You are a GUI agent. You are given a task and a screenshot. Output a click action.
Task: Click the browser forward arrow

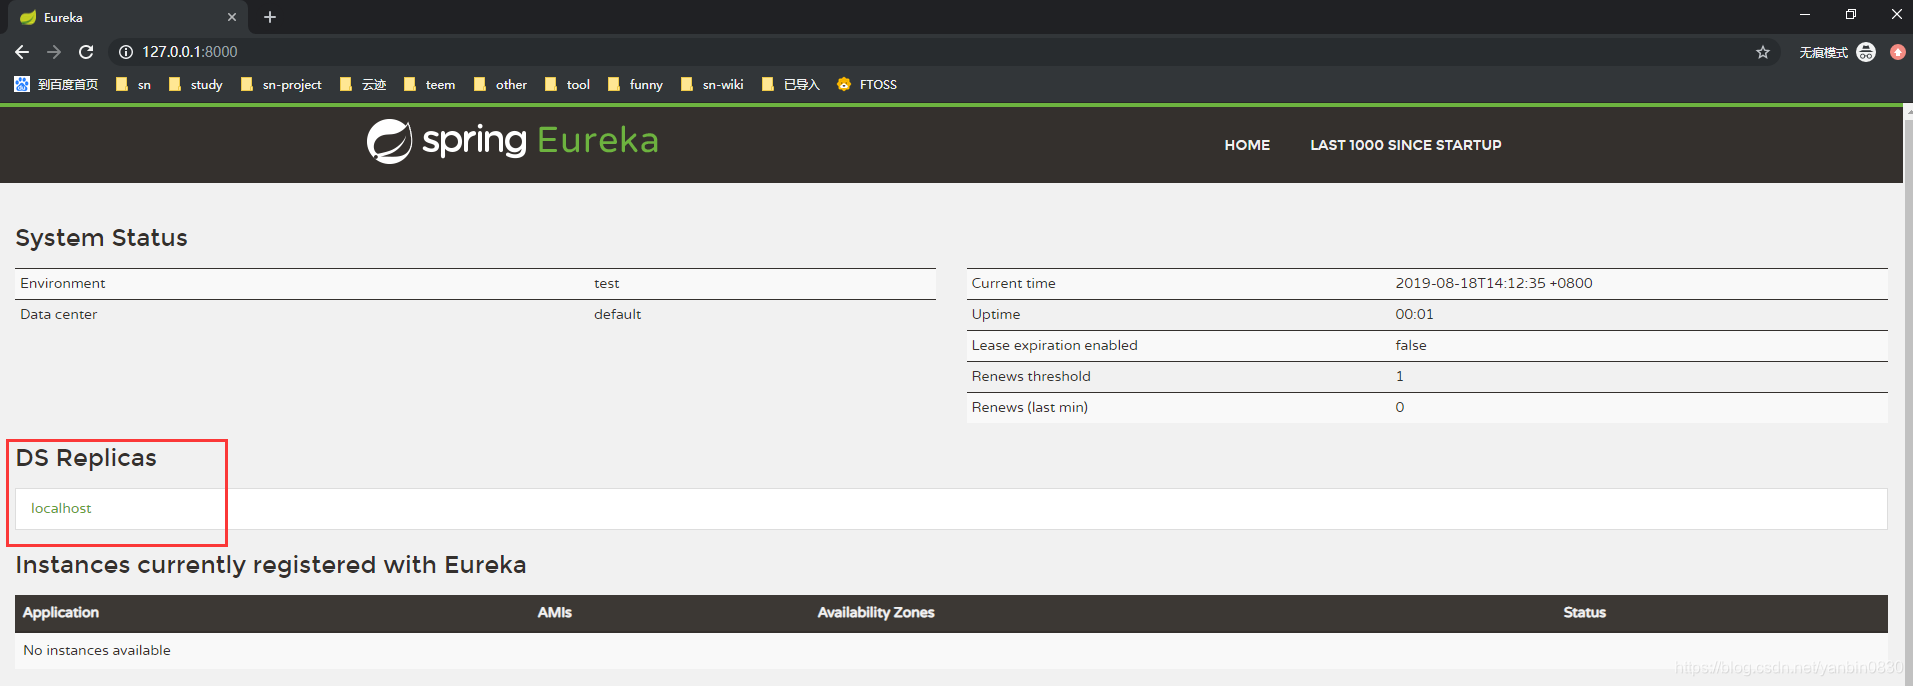pyautogui.click(x=54, y=52)
